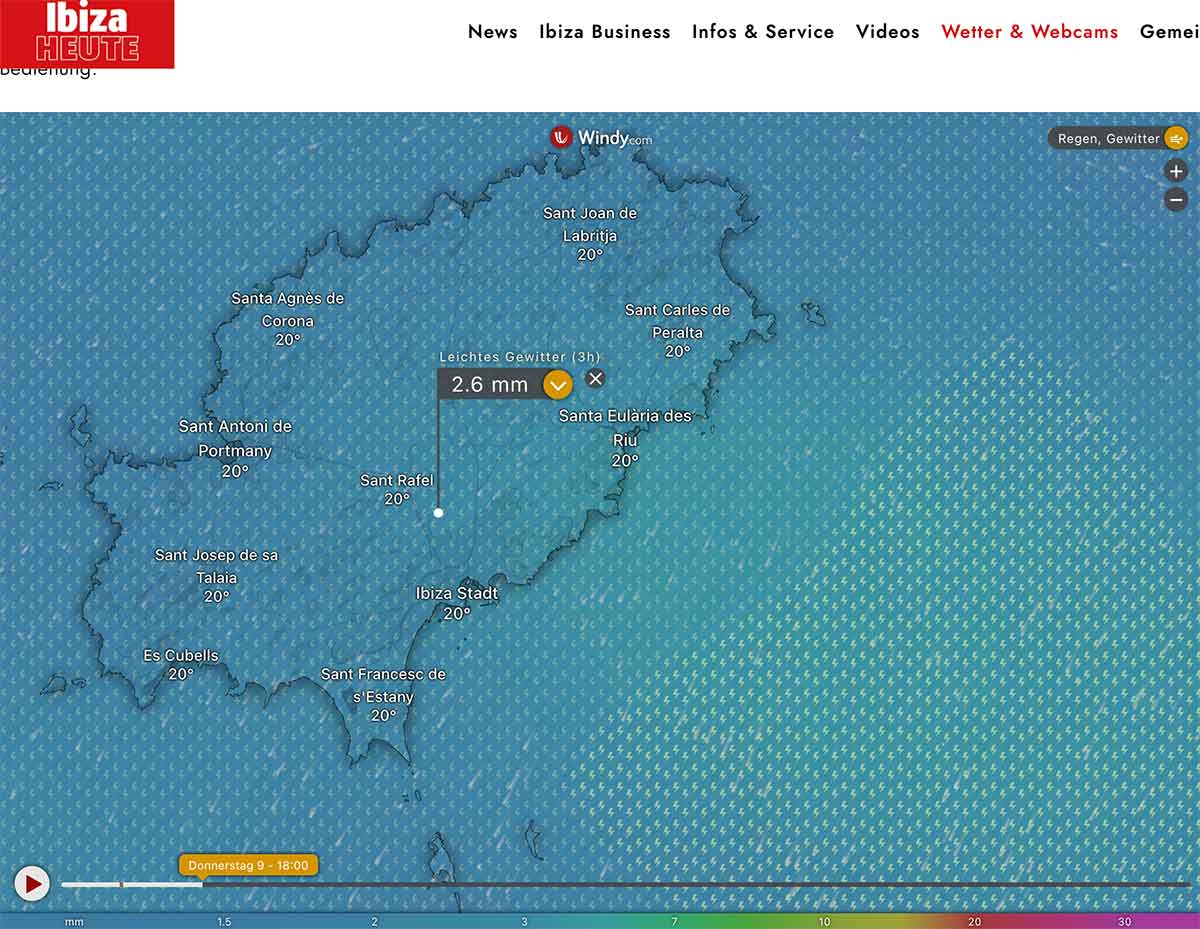The height and width of the screenshot is (929, 1200).
Task: Close the 2.6 mm forecast popup
Action: pyautogui.click(x=595, y=378)
